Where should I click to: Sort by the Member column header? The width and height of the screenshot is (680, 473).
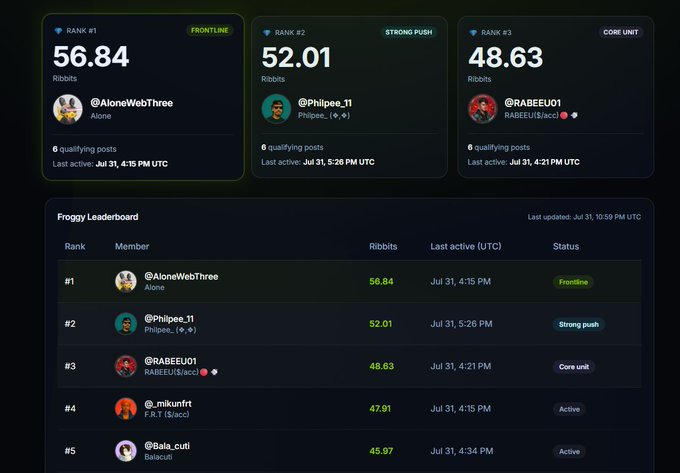[x=132, y=246]
